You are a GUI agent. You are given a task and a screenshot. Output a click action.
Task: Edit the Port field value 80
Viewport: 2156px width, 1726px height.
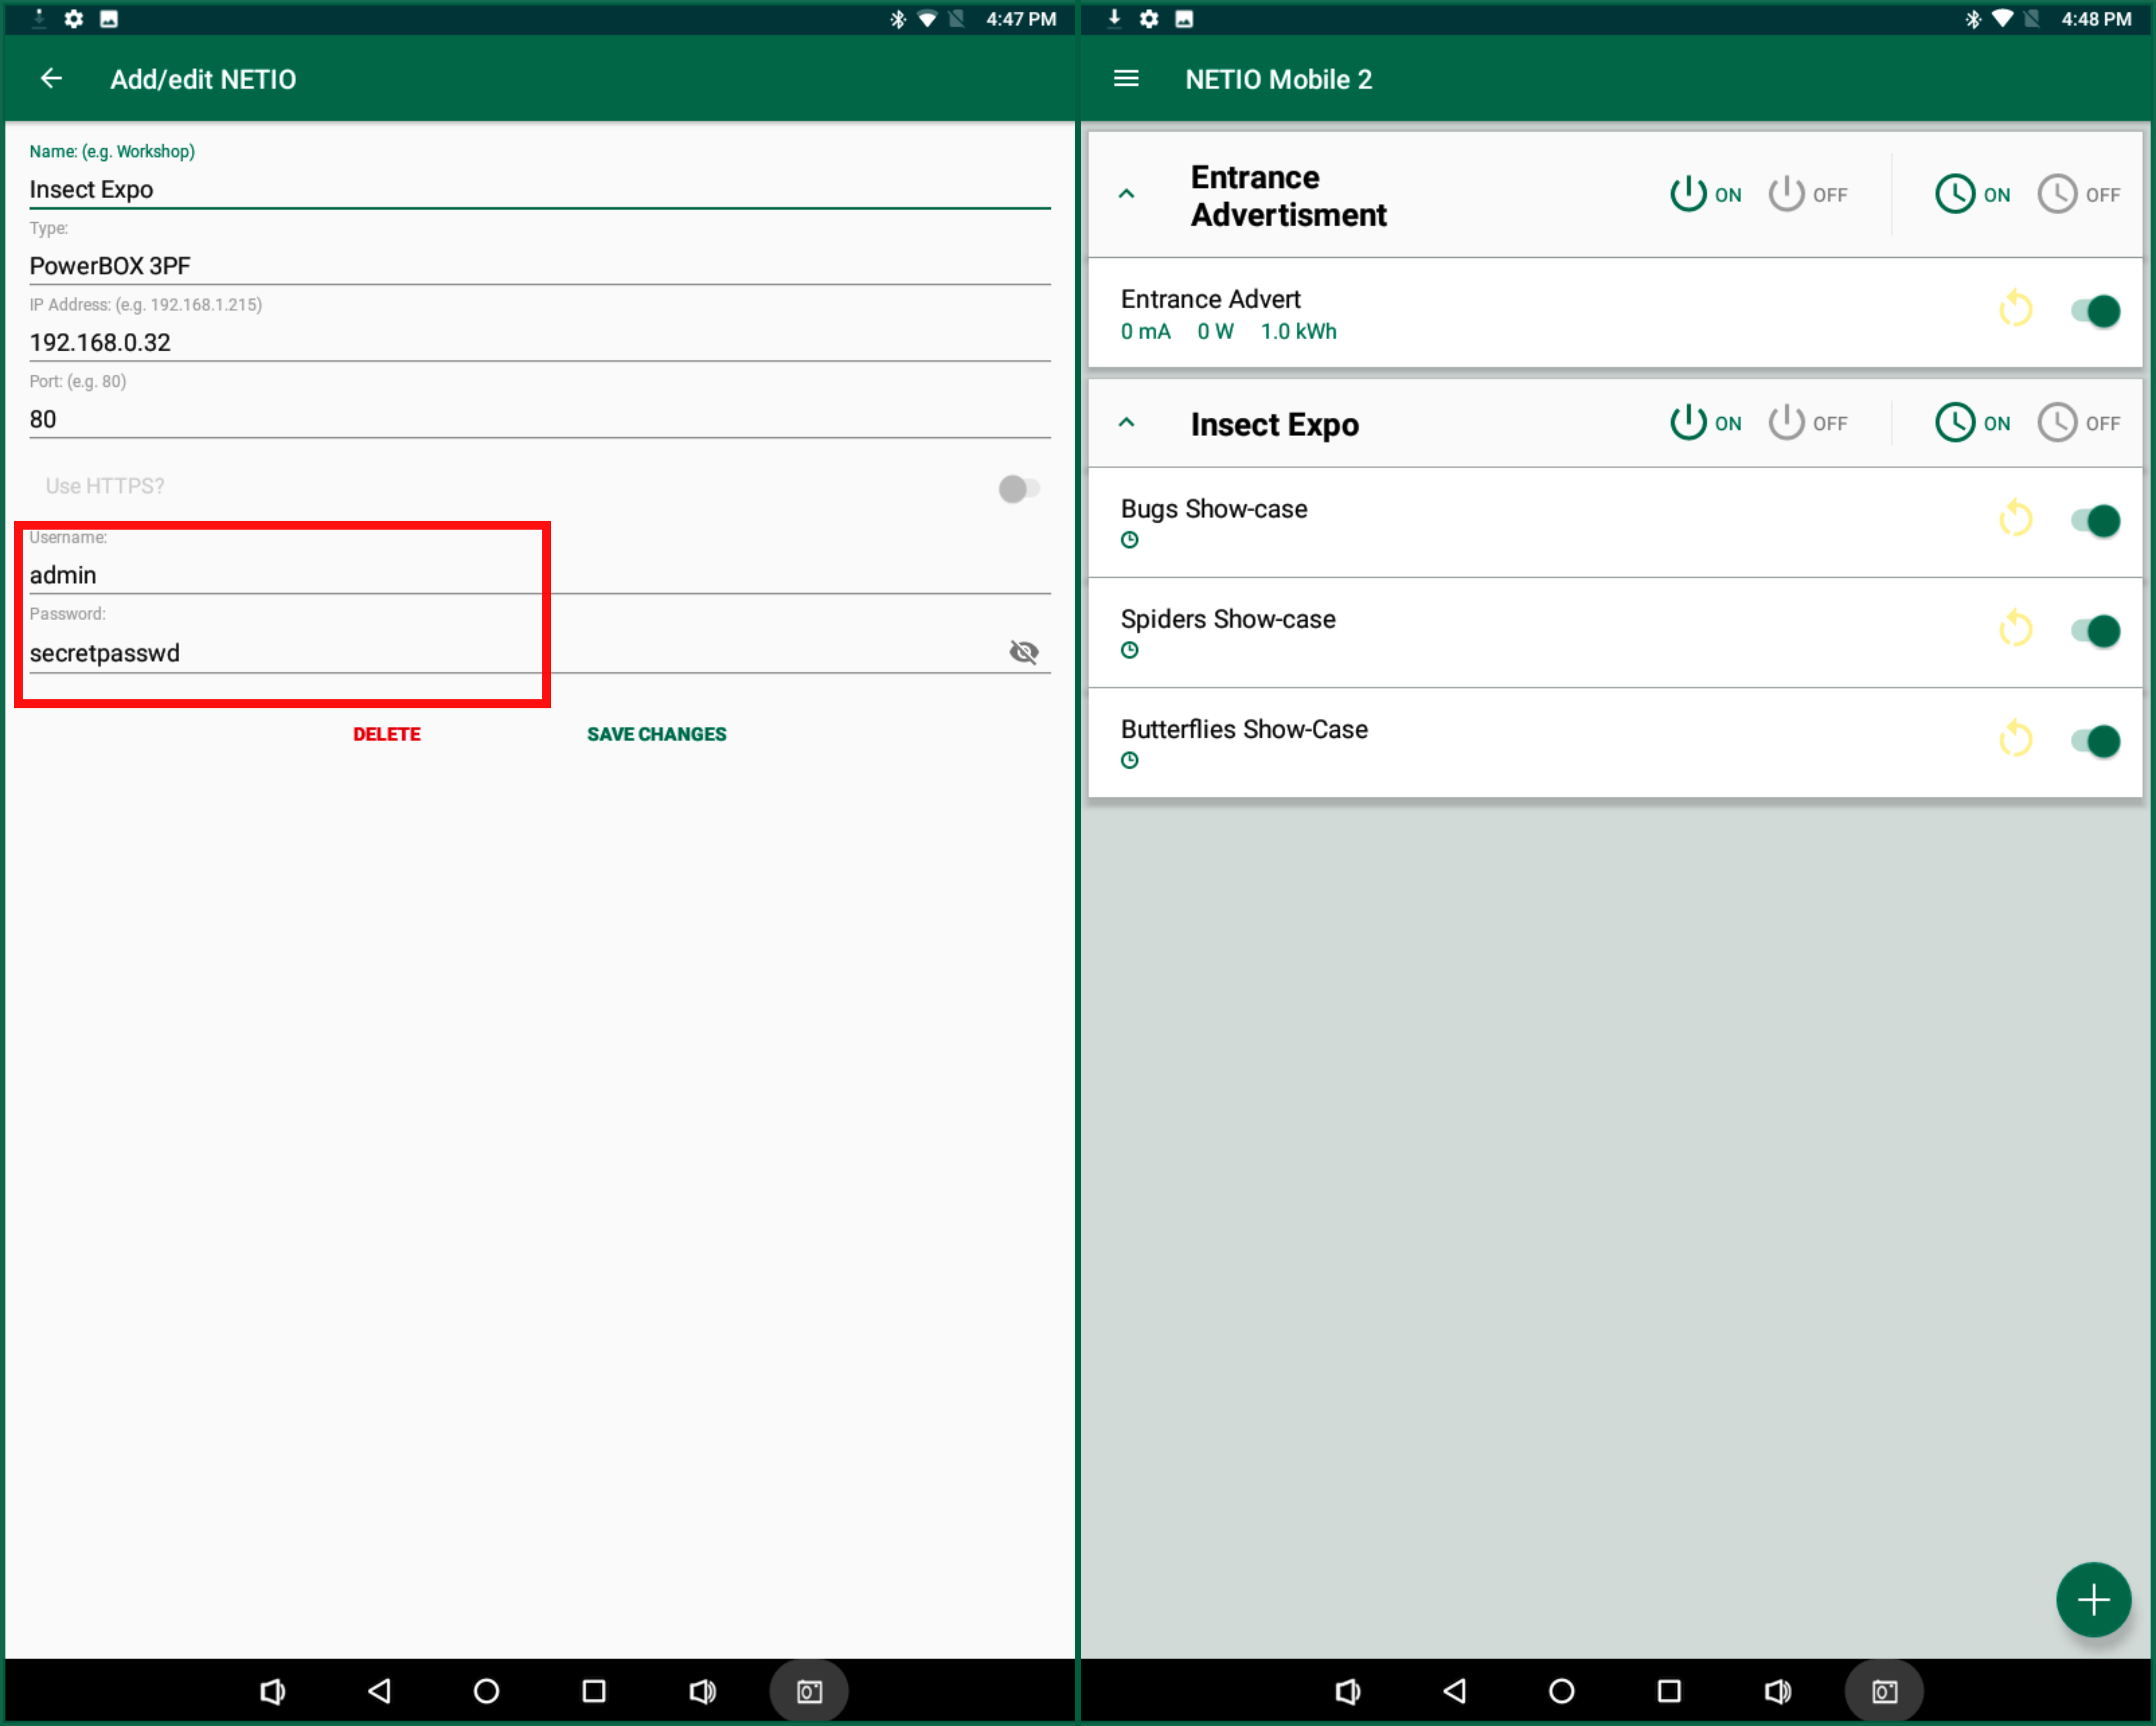[540, 419]
